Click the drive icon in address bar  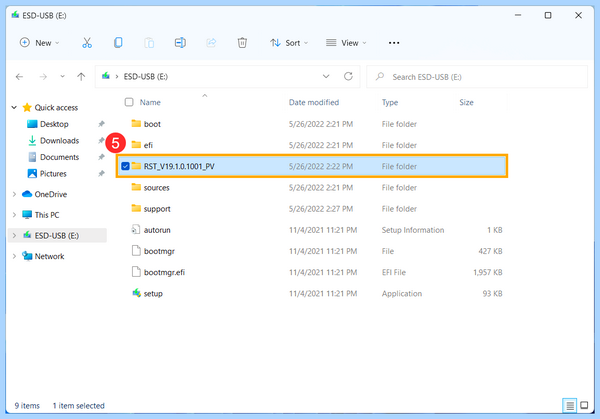(106, 76)
